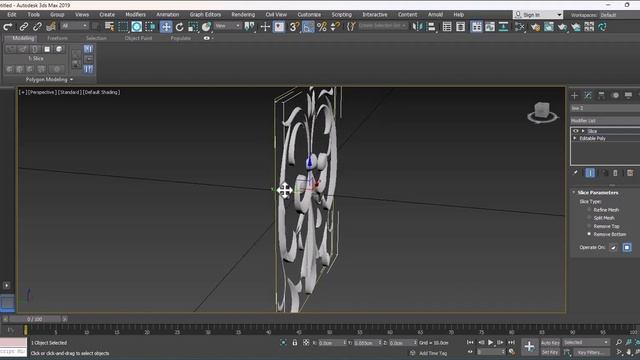
Task: Activate Select and Rotate tool
Action: coord(180,27)
